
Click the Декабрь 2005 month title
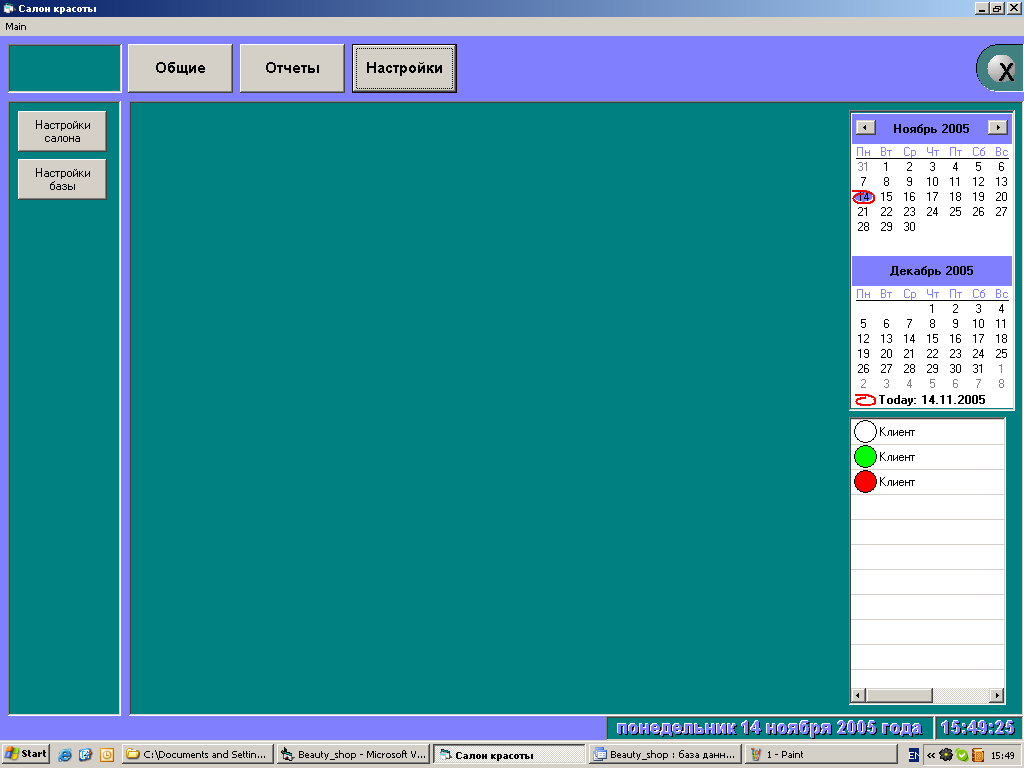pyautogui.click(x=931, y=270)
